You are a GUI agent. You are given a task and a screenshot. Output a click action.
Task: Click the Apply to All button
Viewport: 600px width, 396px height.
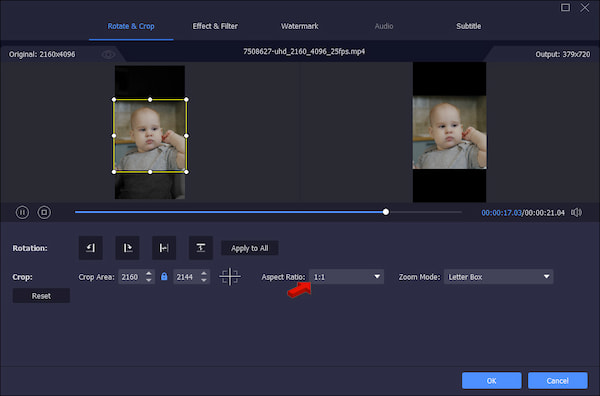(x=249, y=248)
